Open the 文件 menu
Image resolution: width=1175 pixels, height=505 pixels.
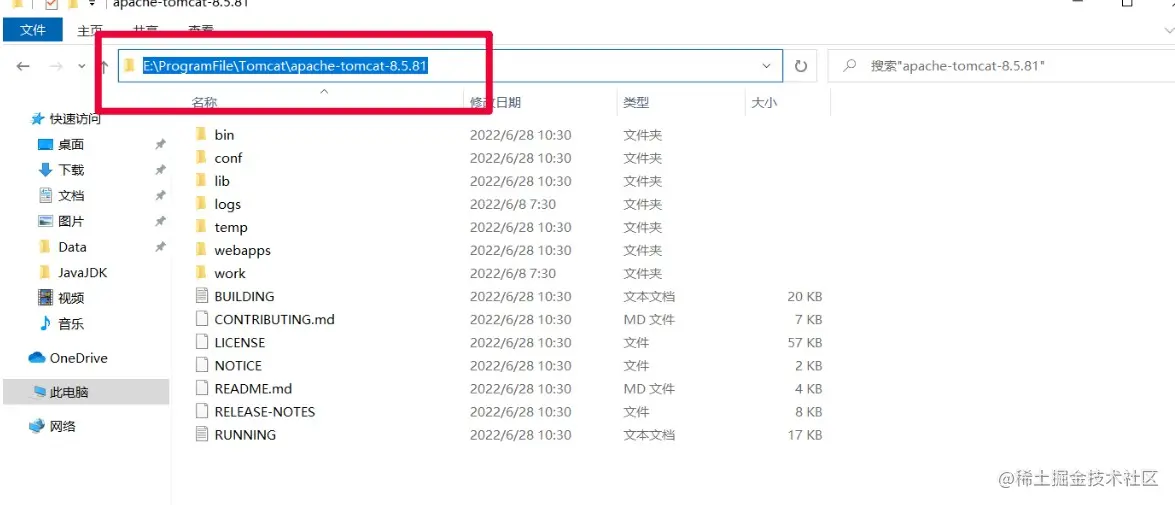coord(32,31)
